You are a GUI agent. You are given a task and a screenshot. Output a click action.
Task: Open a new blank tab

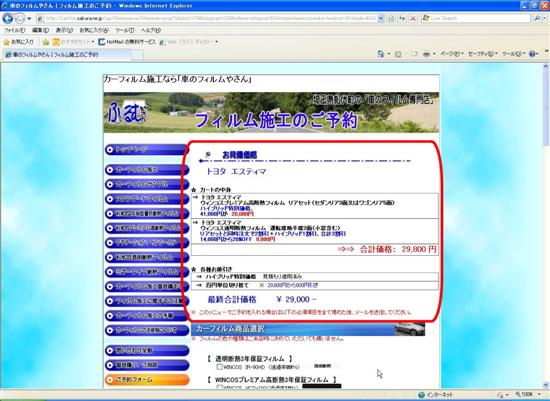tap(137, 55)
